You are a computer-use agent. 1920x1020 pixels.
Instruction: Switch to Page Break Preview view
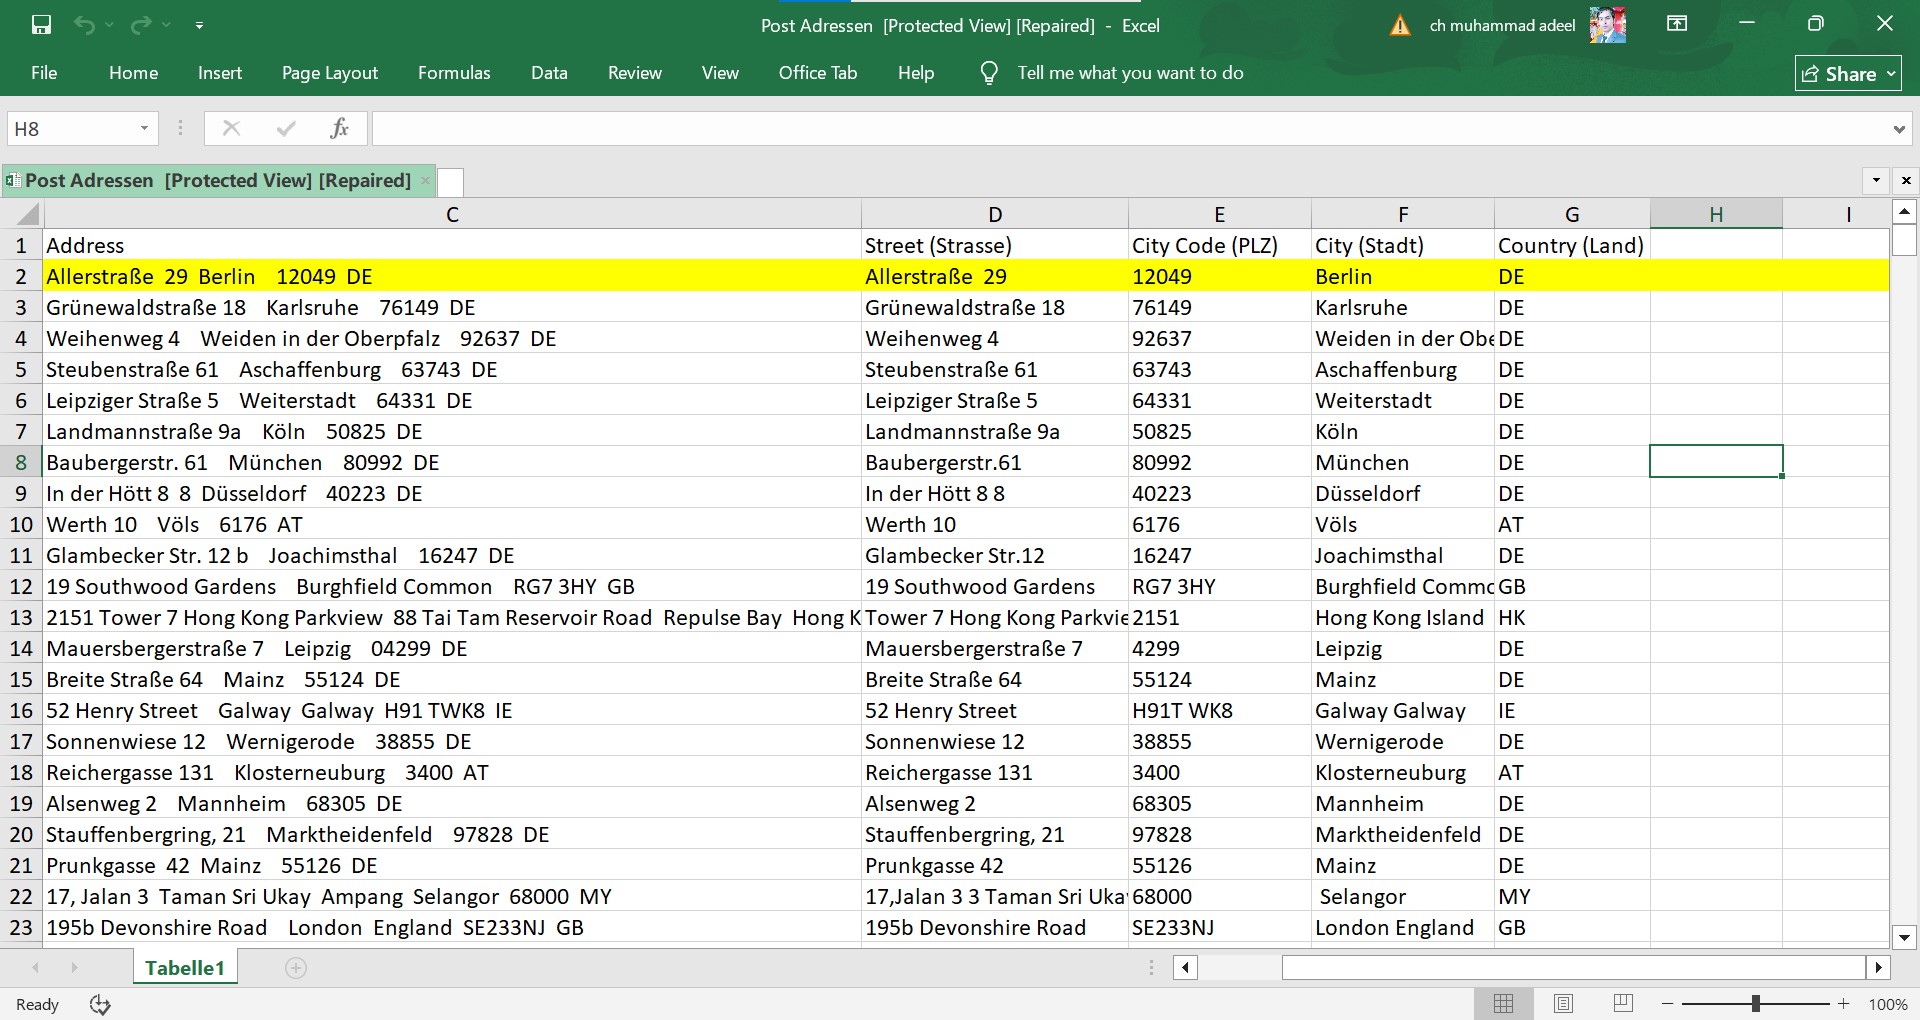pyautogui.click(x=1623, y=1003)
